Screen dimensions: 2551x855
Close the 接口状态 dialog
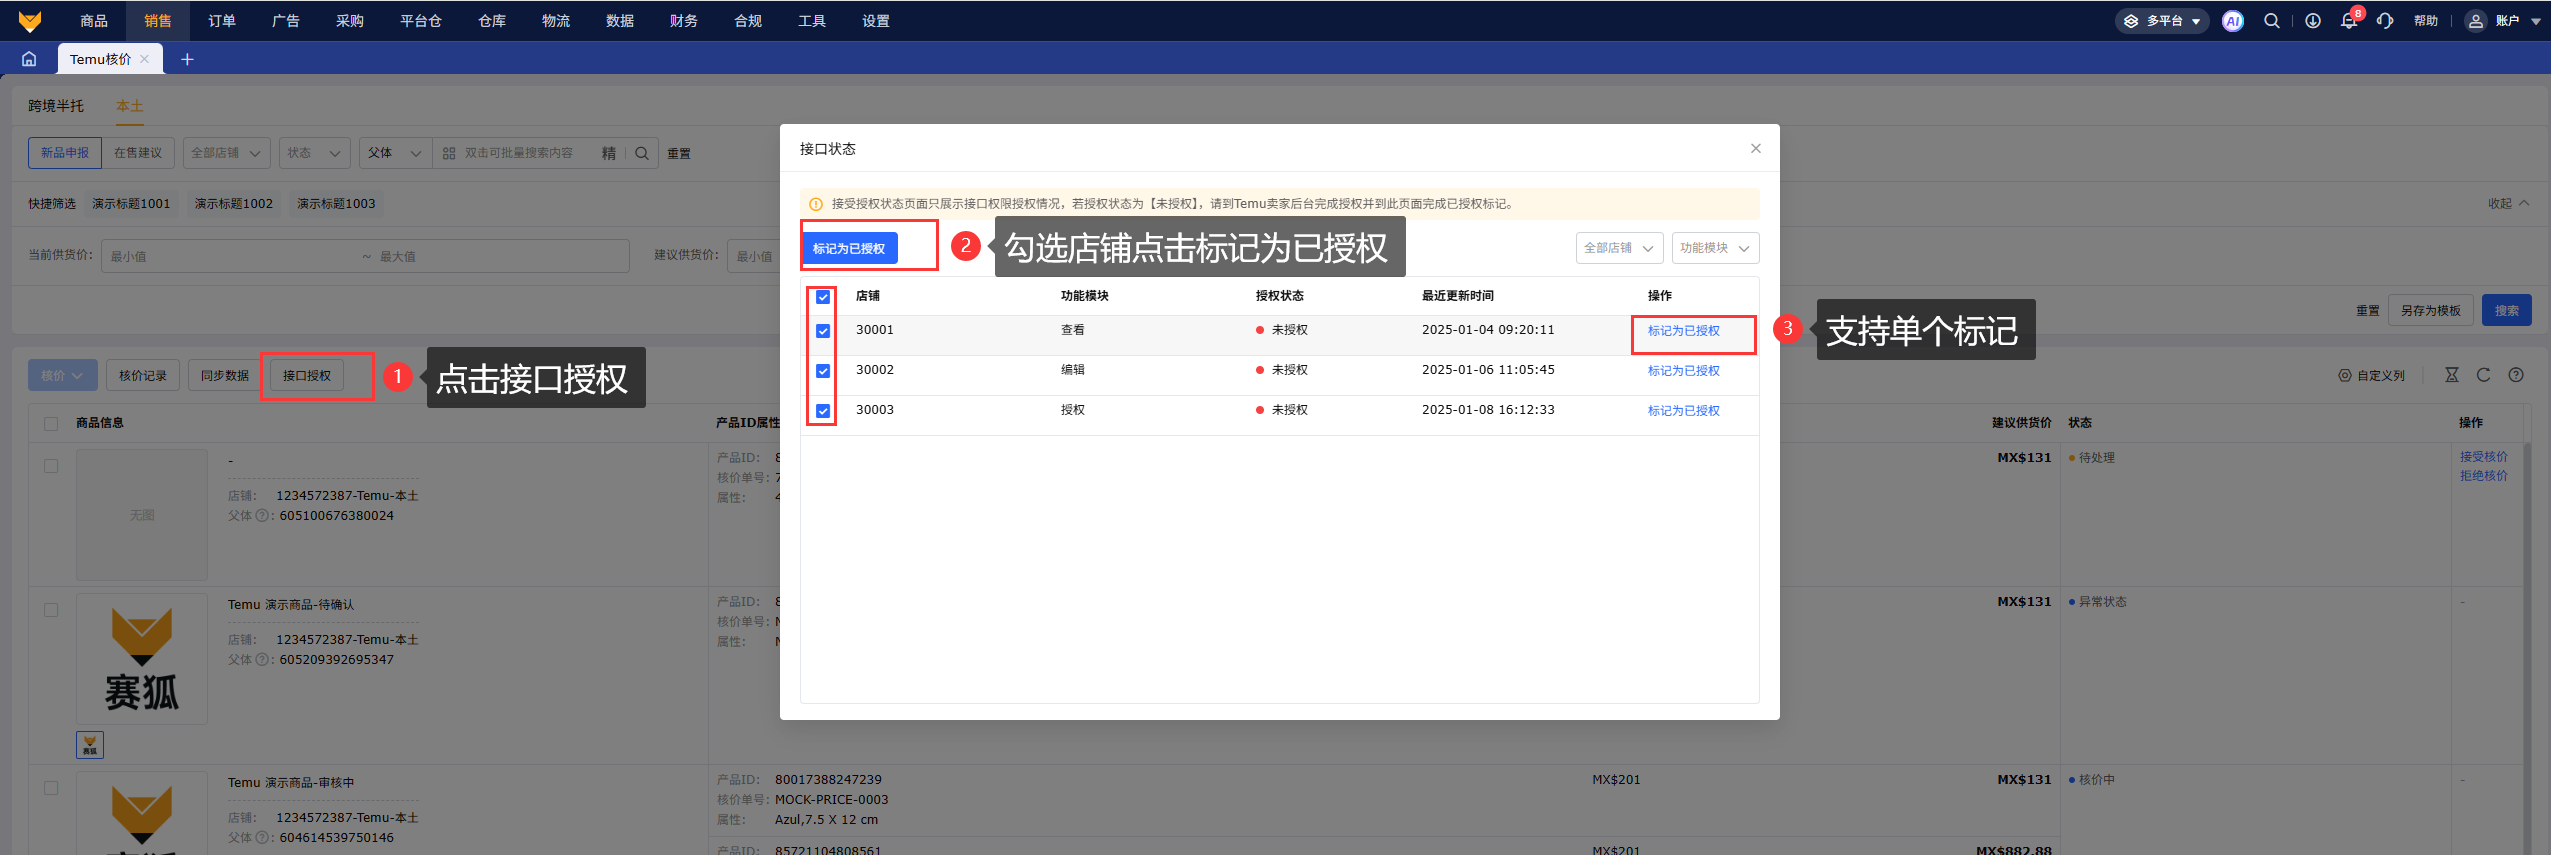[x=1756, y=149]
